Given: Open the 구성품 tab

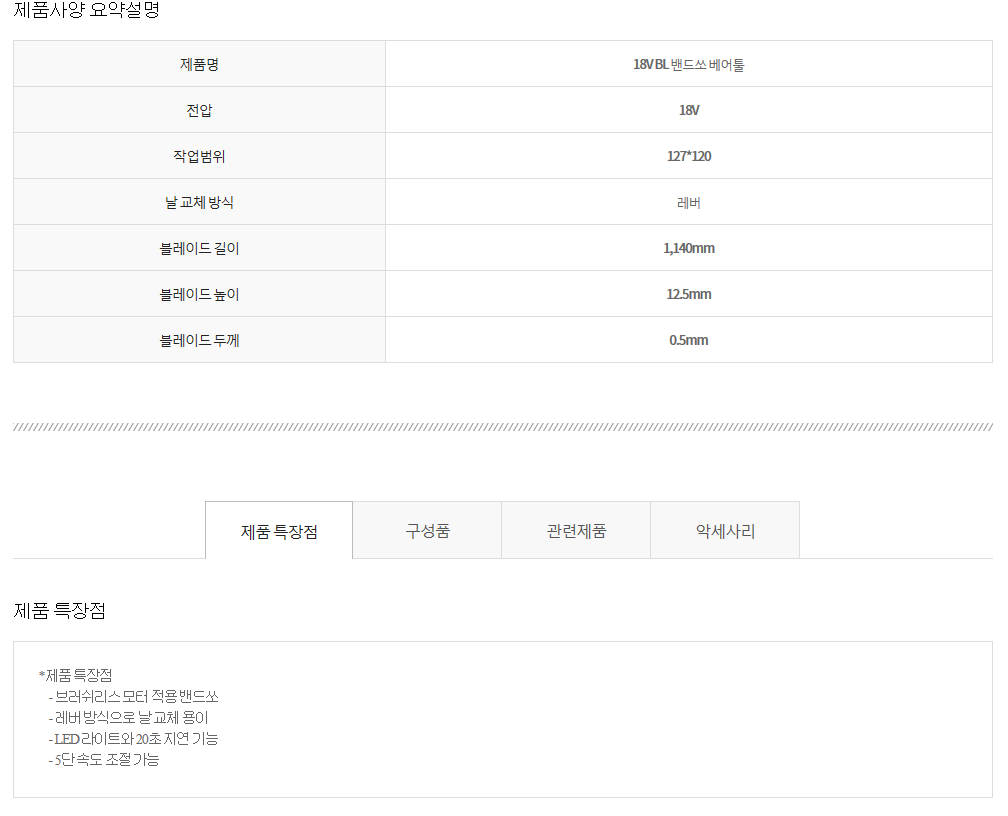Looking at the screenshot, I should click(x=427, y=531).
